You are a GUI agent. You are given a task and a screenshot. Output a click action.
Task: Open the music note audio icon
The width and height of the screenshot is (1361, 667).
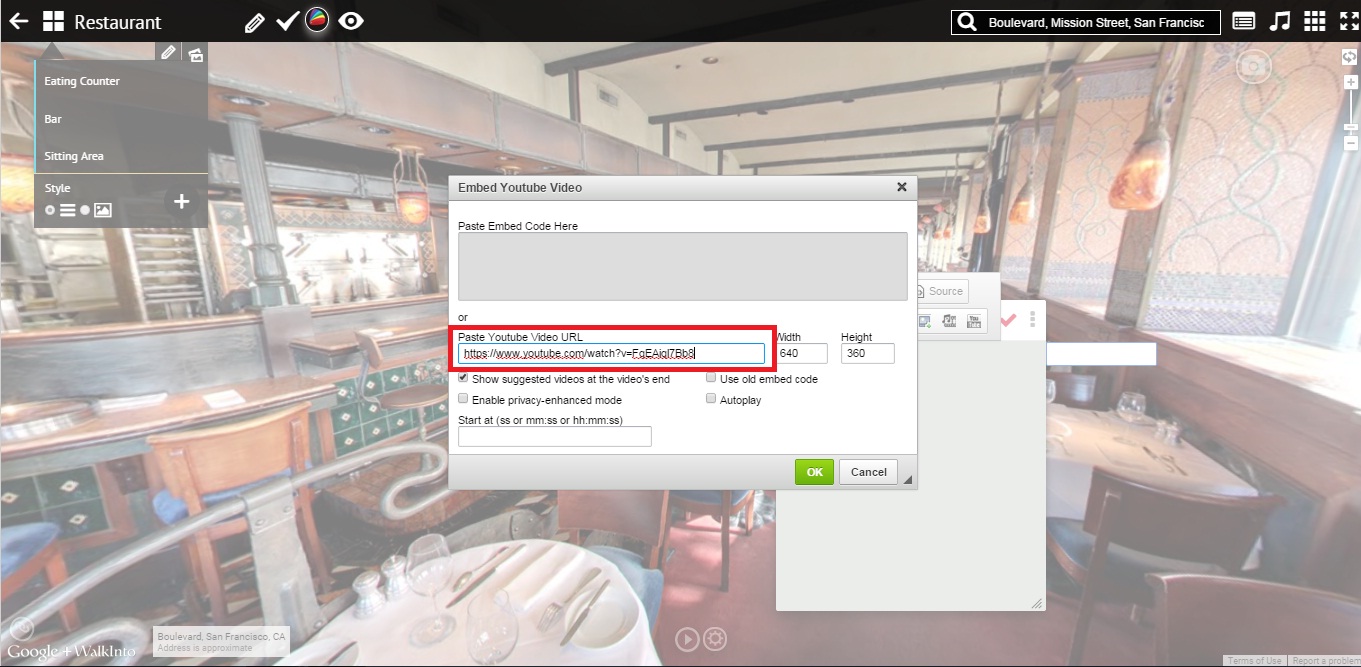[x=1279, y=21]
